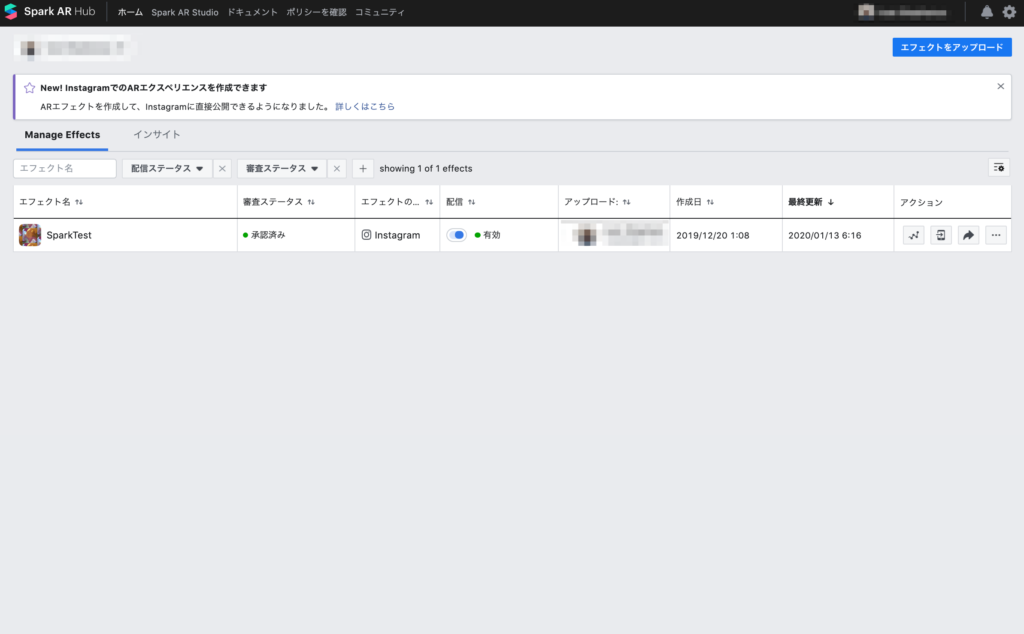Open the settings gear

click(x=1009, y=12)
